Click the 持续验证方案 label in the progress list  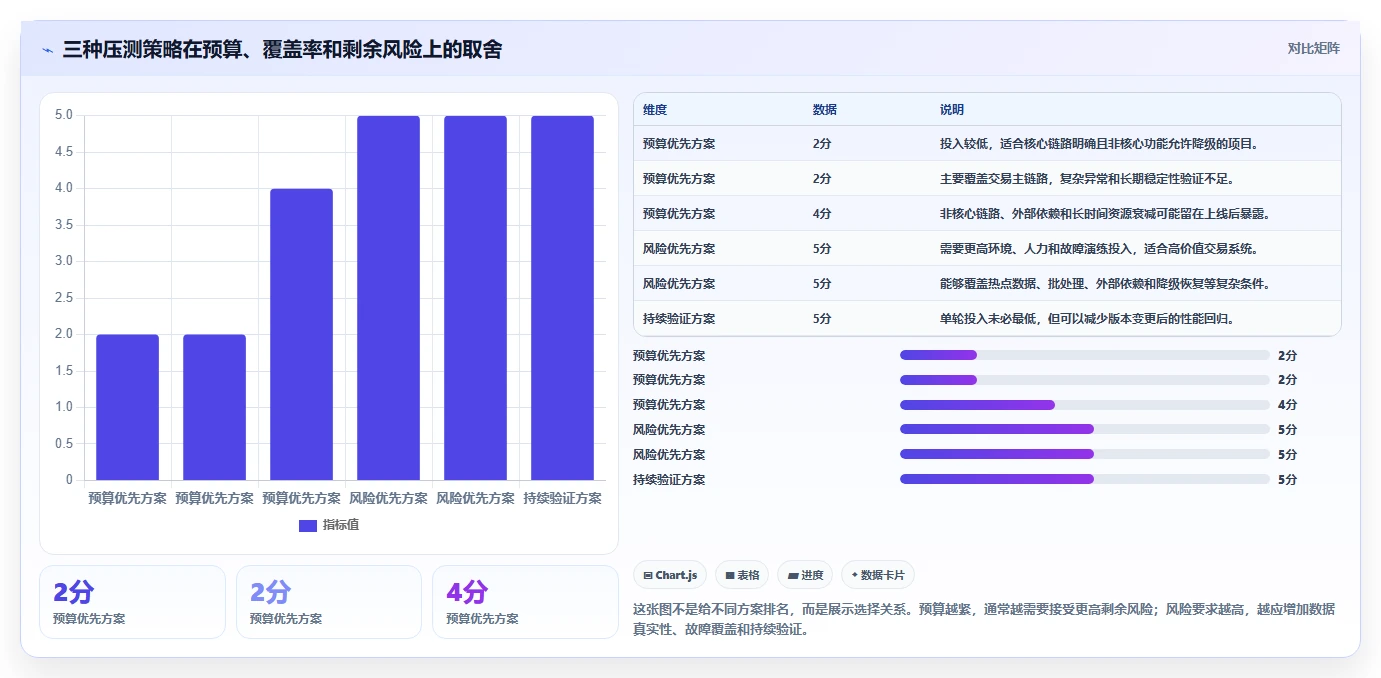(x=669, y=480)
